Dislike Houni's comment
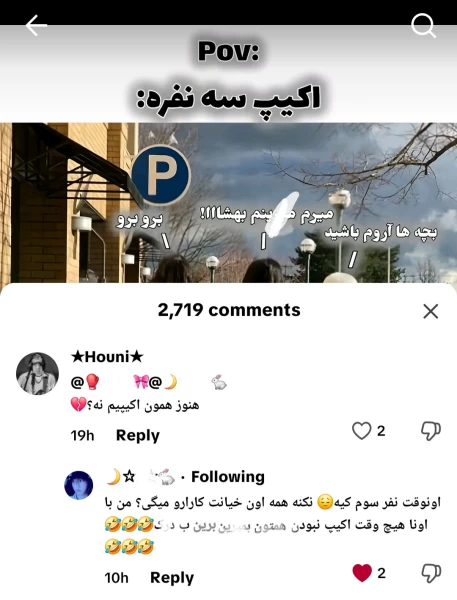The height and width of the screenshot is (600, 457). coord(431,431)
